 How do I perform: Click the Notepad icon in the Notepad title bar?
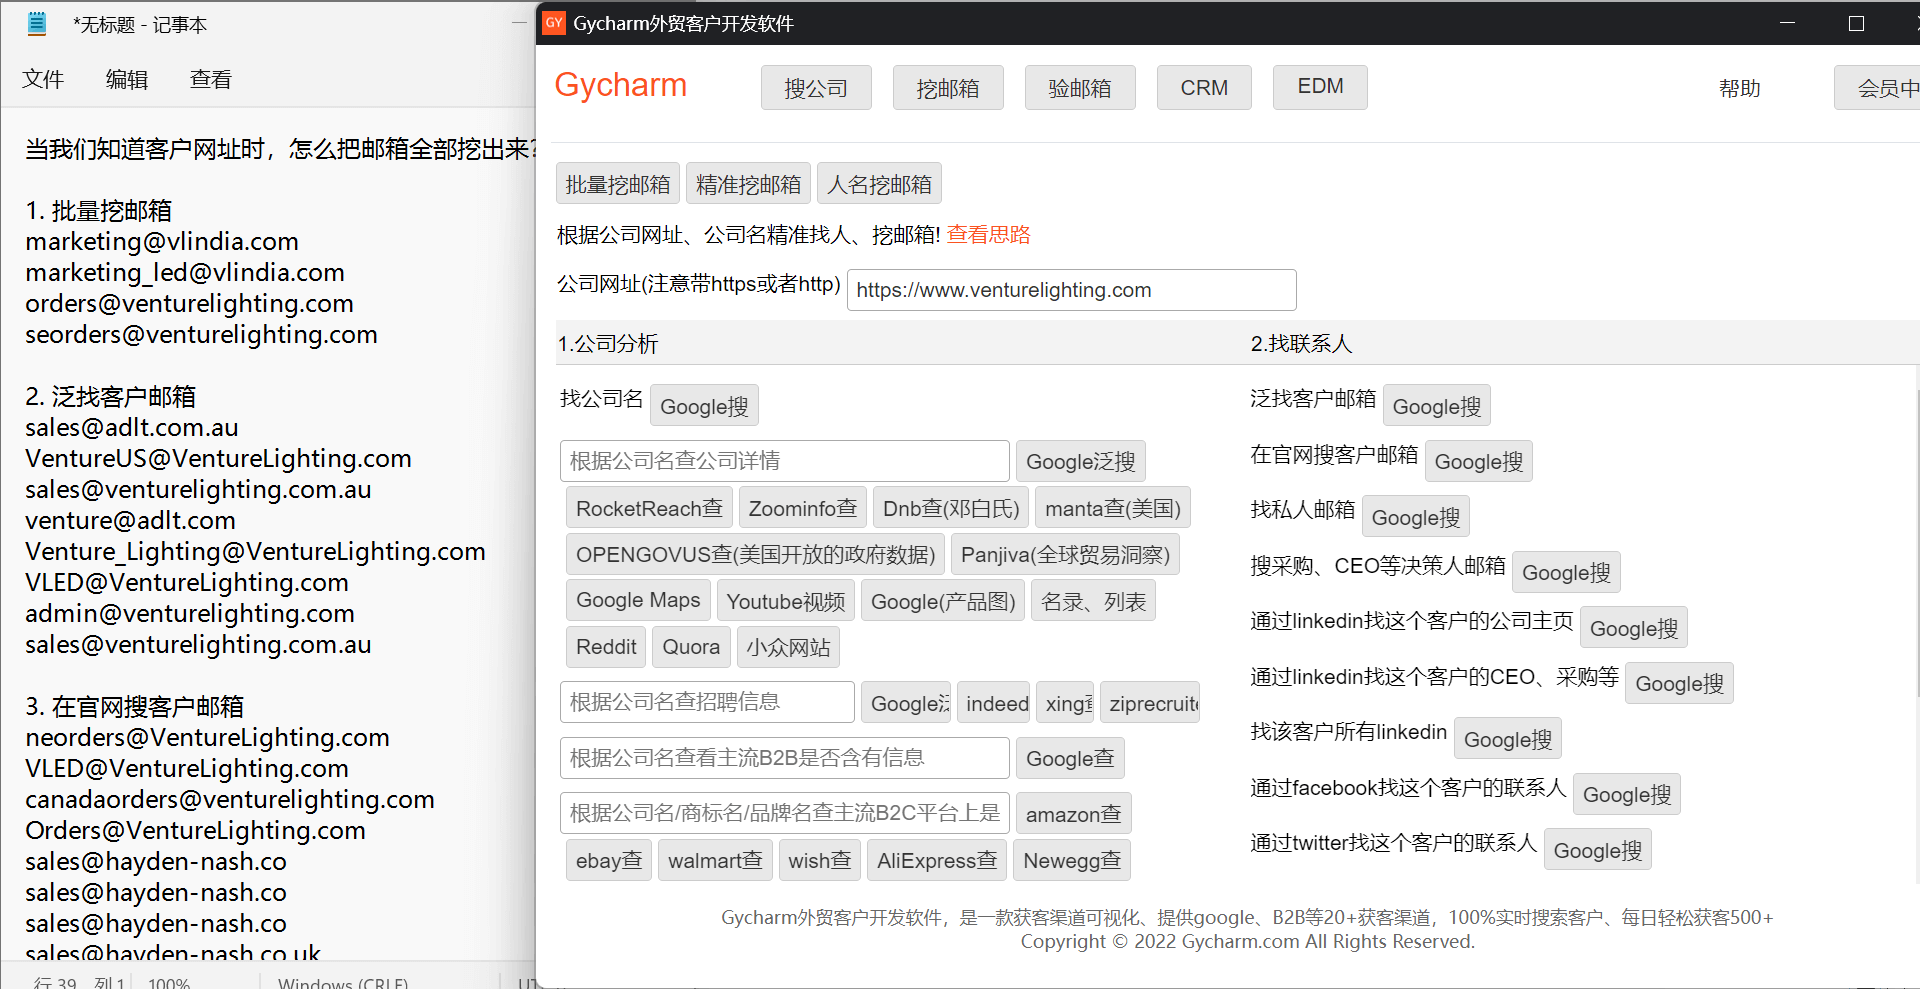pyautogui.click(x=37, y=24)
